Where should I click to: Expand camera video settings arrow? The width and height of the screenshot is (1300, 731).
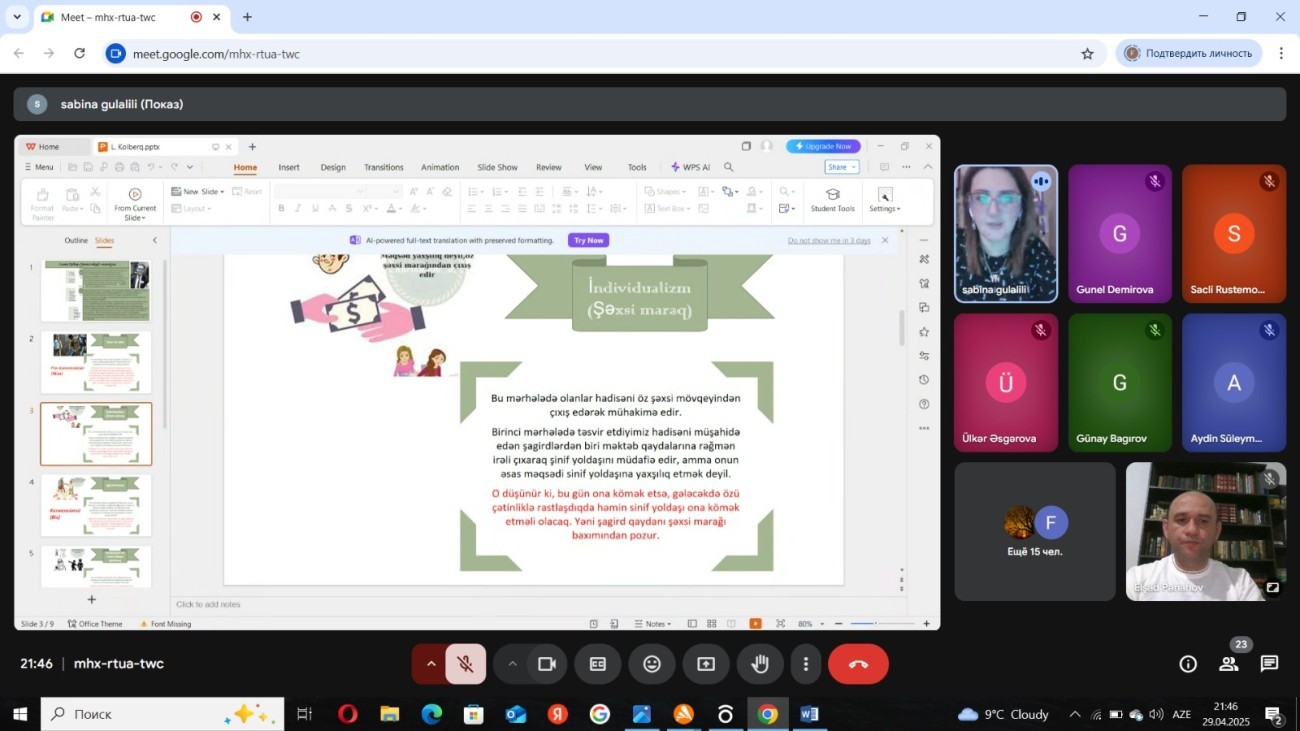click(512, 664)
